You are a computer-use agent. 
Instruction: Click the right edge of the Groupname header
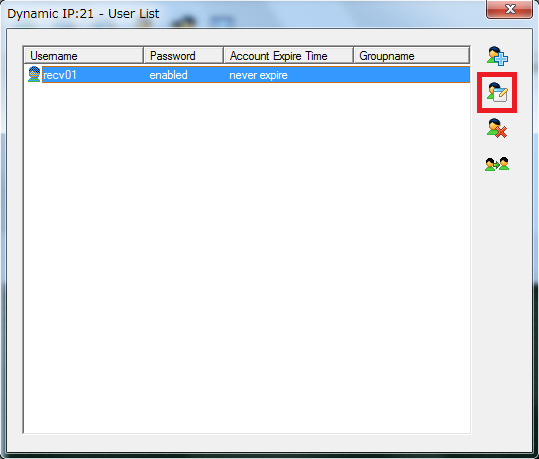[469, 55]
